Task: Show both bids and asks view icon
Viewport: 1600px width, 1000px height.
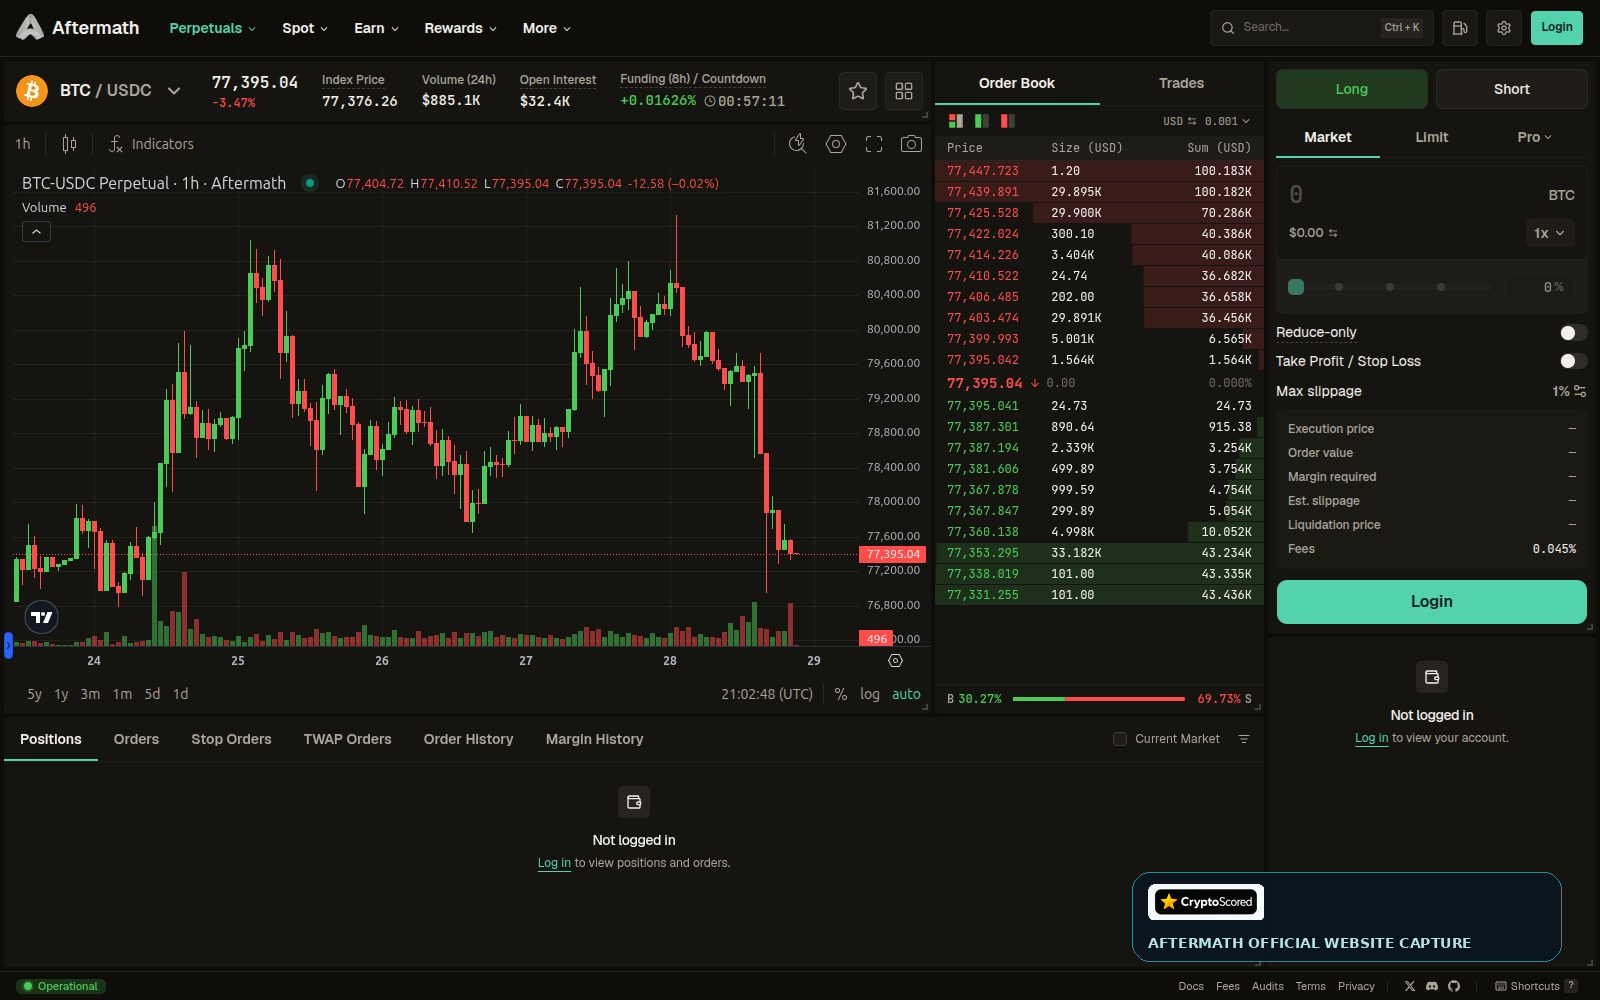Action: 955,121
